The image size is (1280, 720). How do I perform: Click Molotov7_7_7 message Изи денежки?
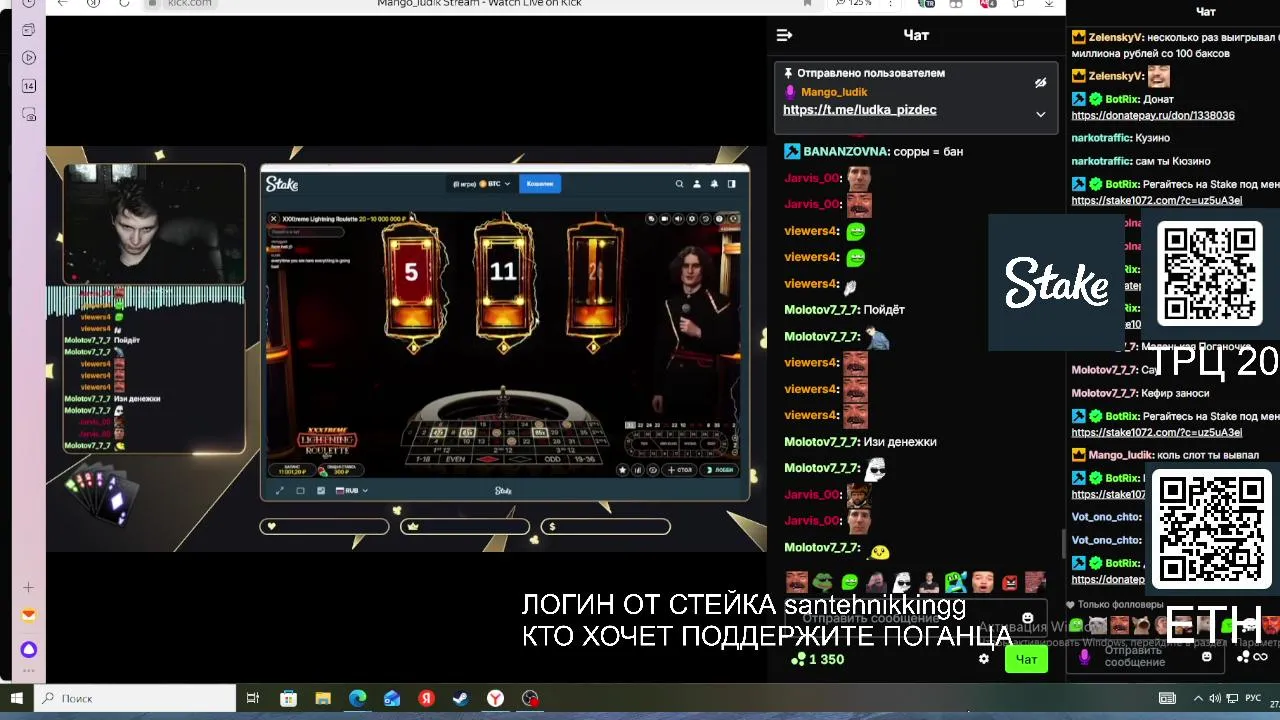900,442
